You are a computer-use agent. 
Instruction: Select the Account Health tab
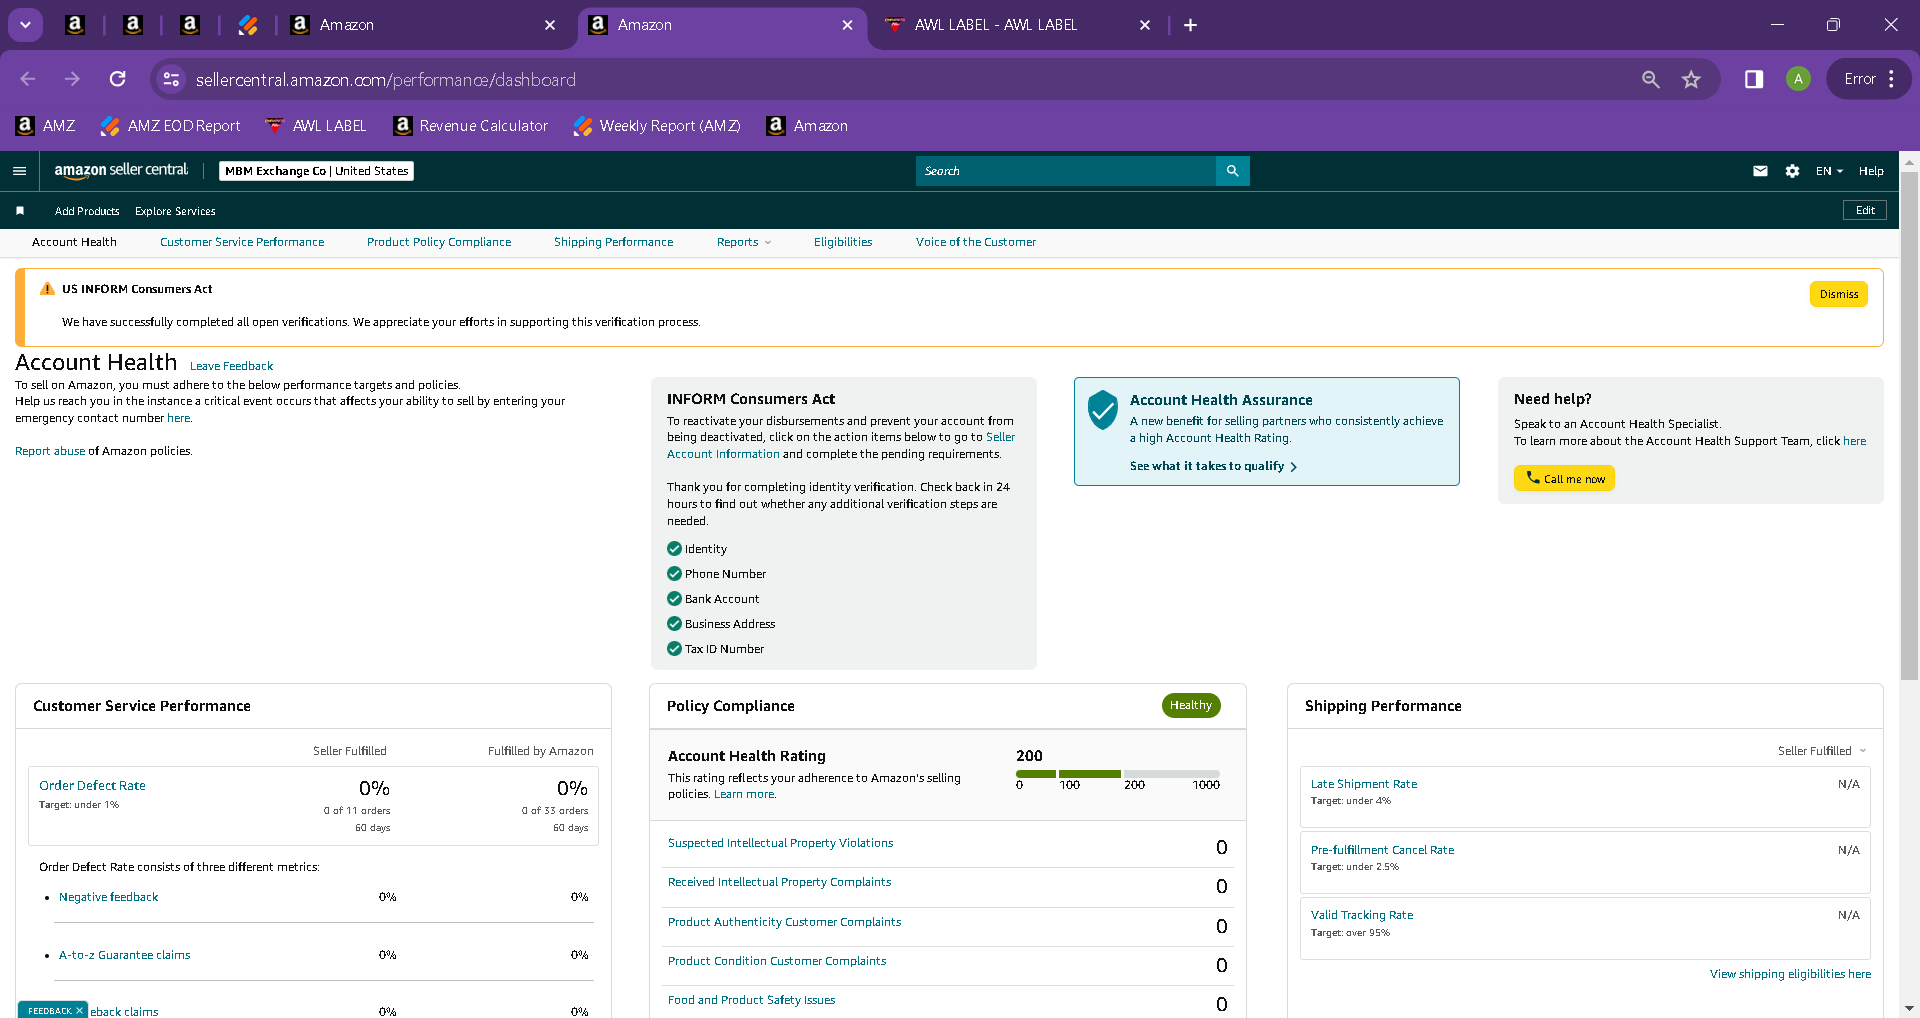coord(74,242)
